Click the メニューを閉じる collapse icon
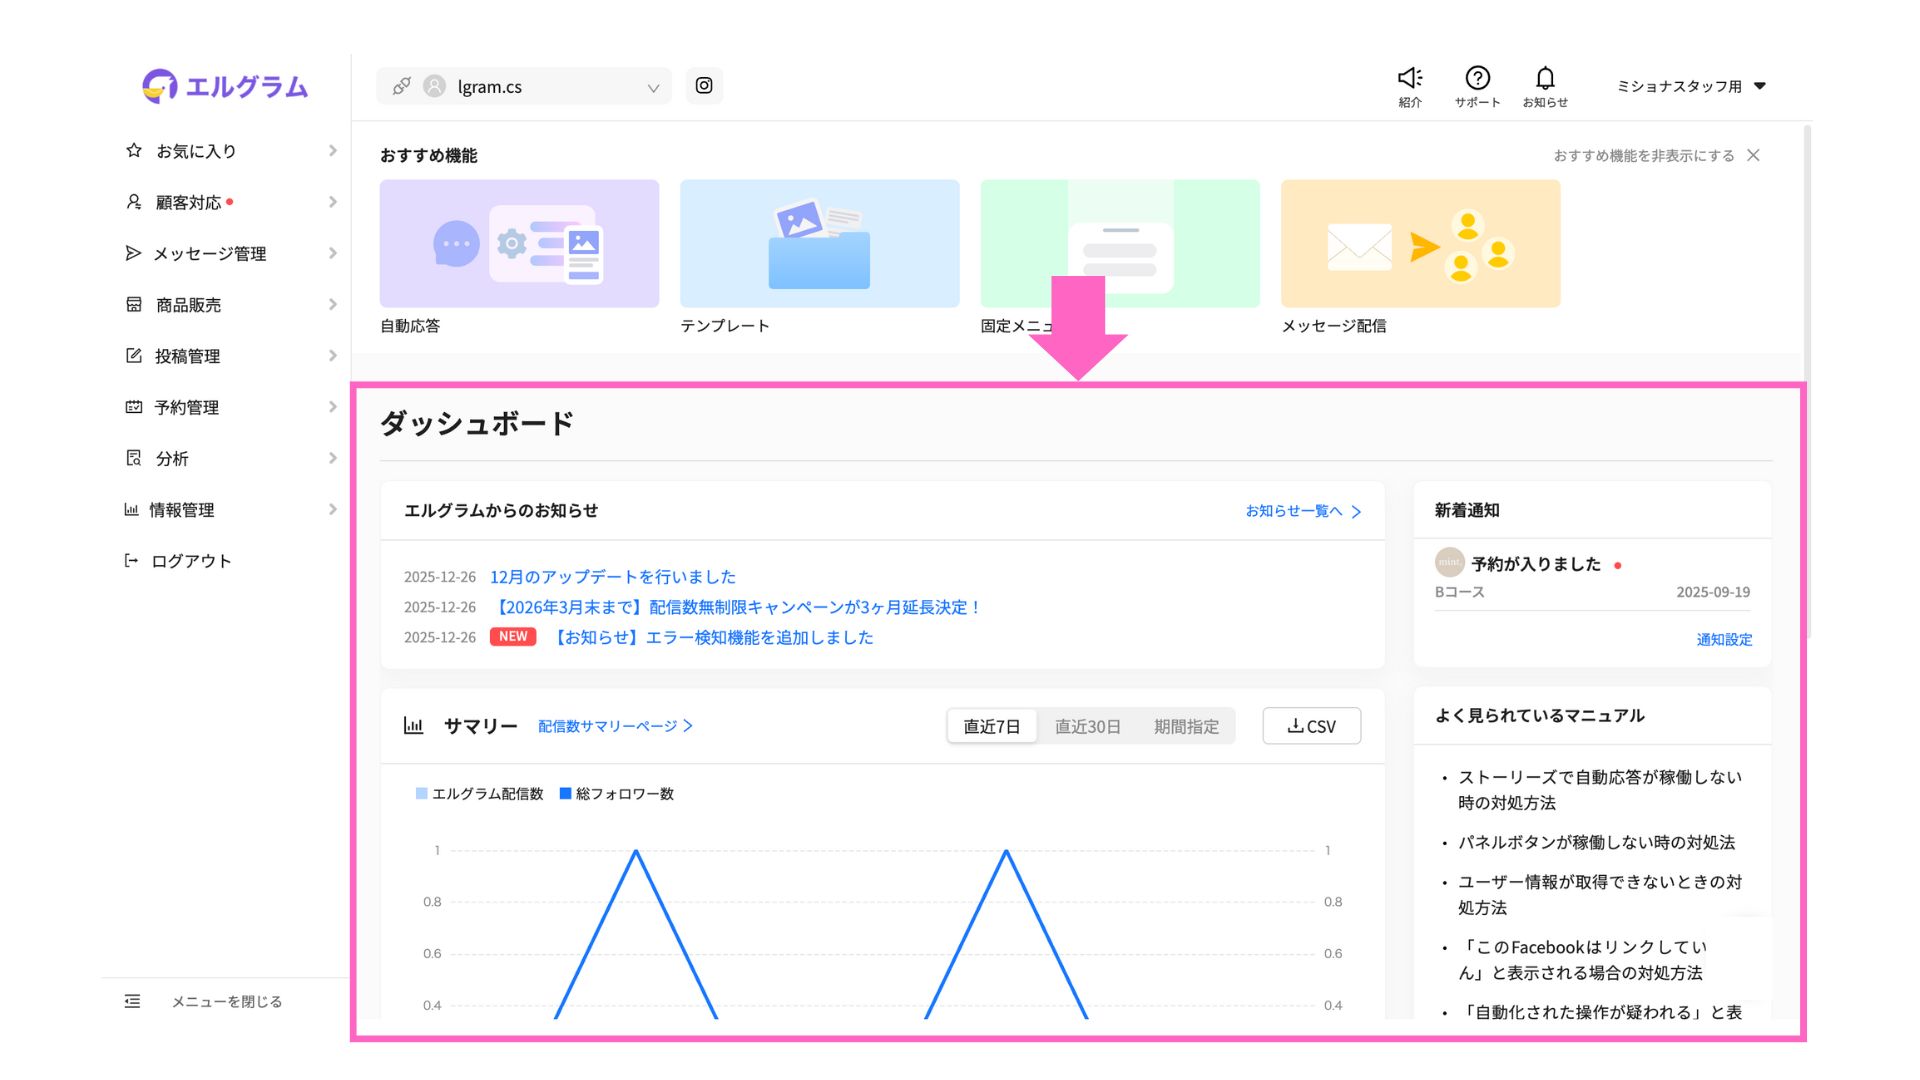The width and height of the screenshot is (1920, 1080). (x=132, y=1001)
